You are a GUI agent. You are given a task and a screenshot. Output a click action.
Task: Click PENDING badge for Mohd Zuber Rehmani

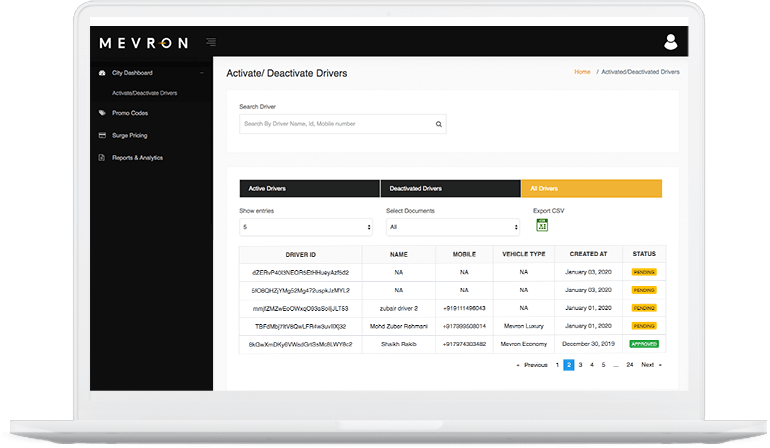644,326
